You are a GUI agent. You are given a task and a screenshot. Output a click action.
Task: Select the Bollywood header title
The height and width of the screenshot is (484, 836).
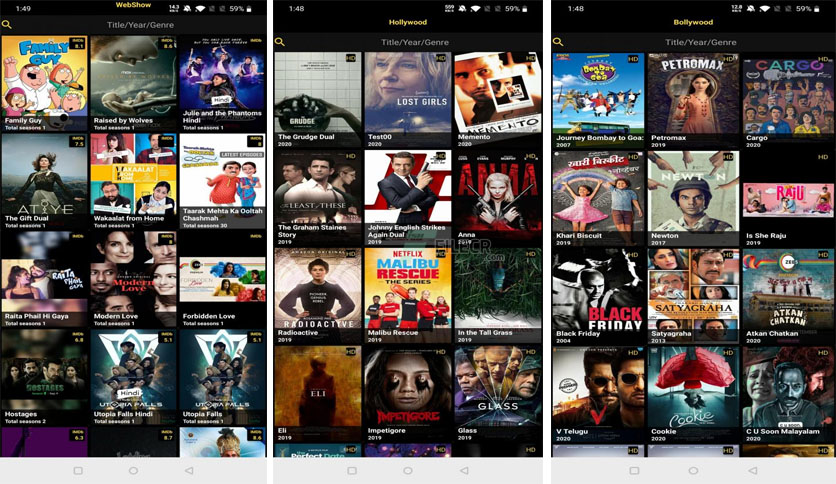pyautogui.click(x=693, y=22)
